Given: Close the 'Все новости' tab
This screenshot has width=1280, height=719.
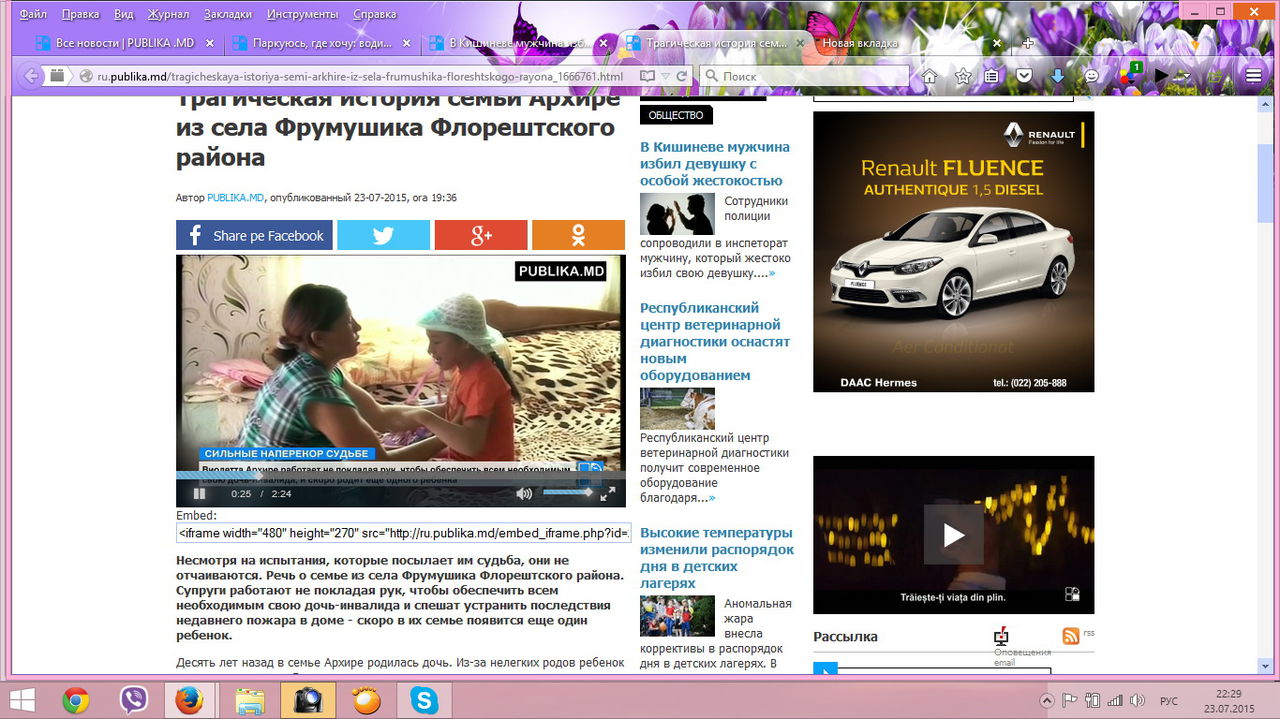Looking at the screenshot, I should click(x=209, y=43).
